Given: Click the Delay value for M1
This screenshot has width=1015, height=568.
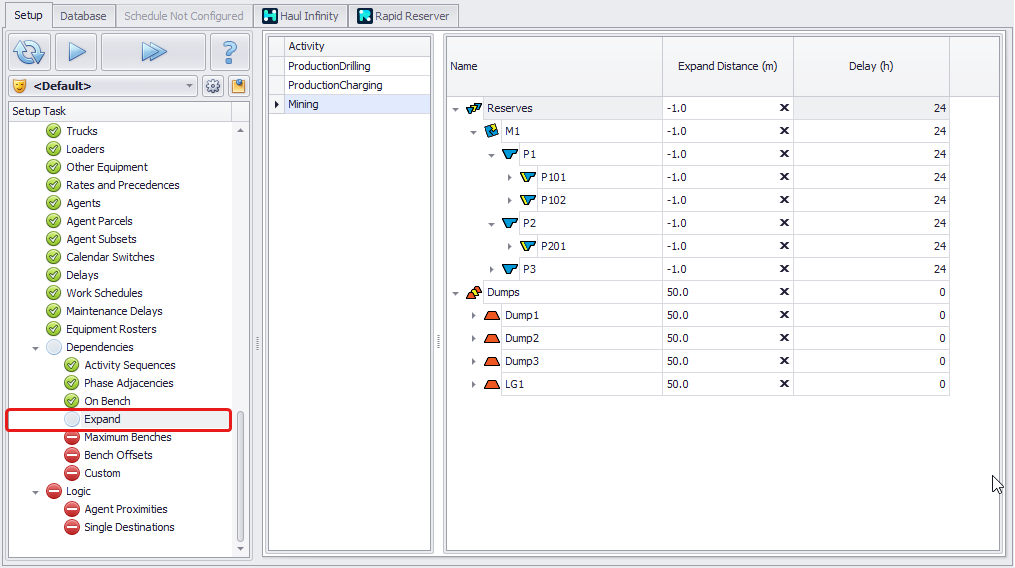Looking at the screenshot, I should [870, 131].
